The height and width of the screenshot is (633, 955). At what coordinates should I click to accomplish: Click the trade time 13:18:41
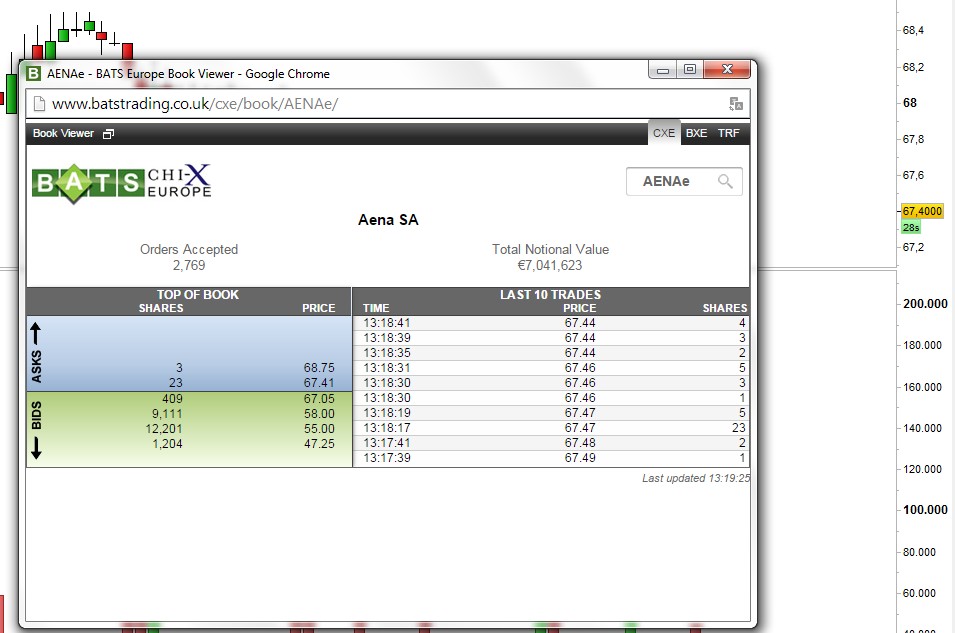point(387,323)
